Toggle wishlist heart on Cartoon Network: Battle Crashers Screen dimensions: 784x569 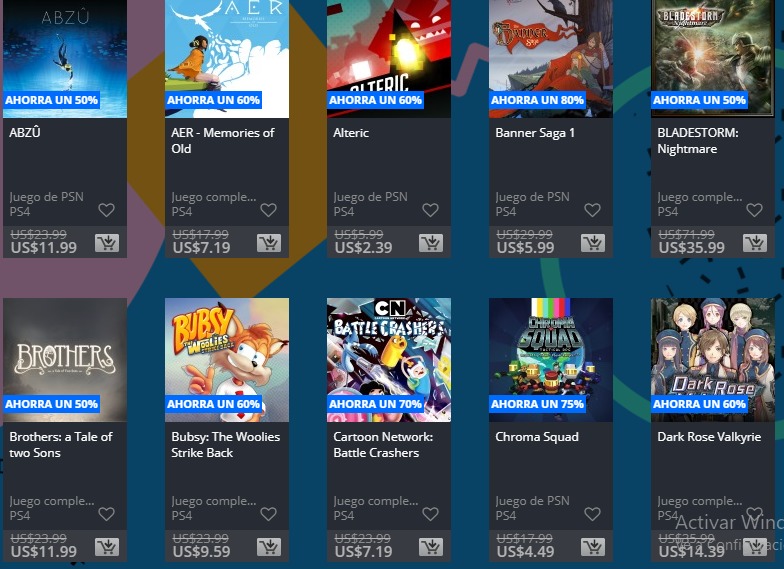point(430,514)
